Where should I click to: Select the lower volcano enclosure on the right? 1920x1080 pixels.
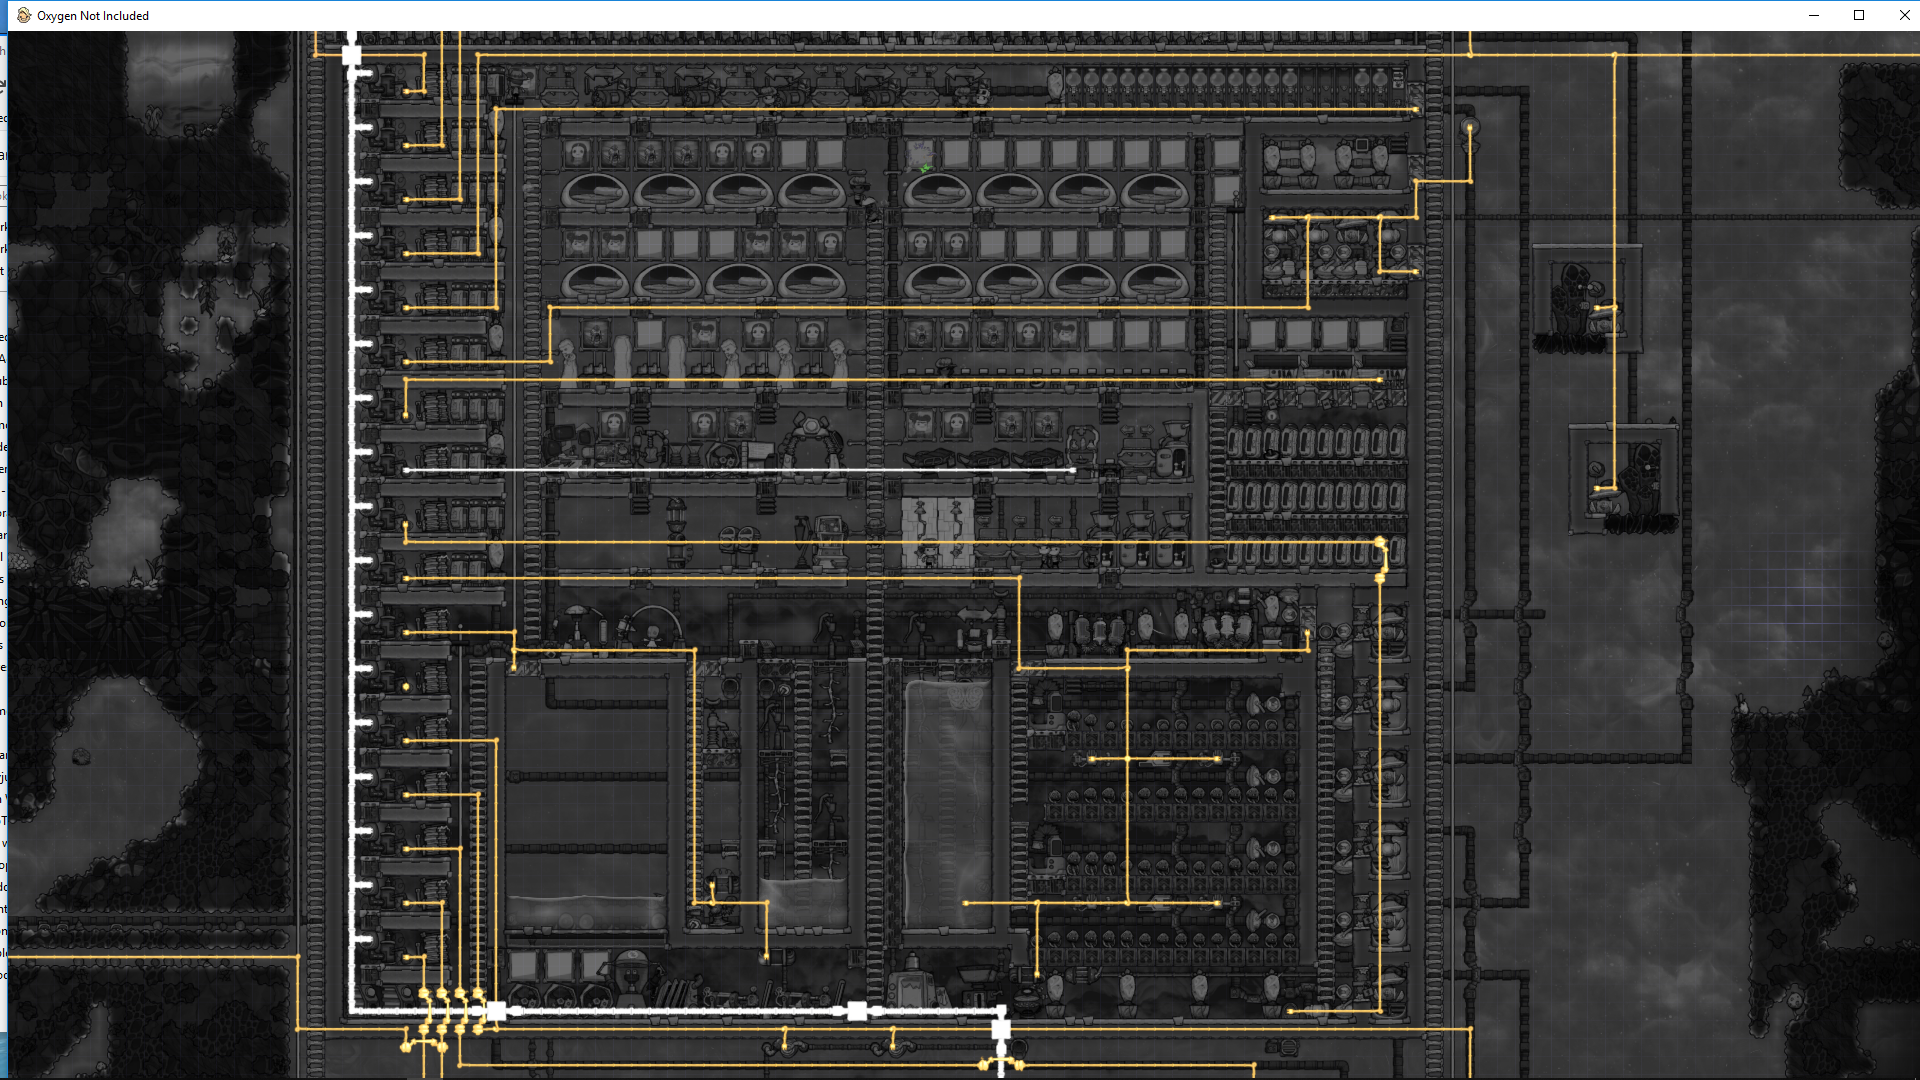[1624, 480]
